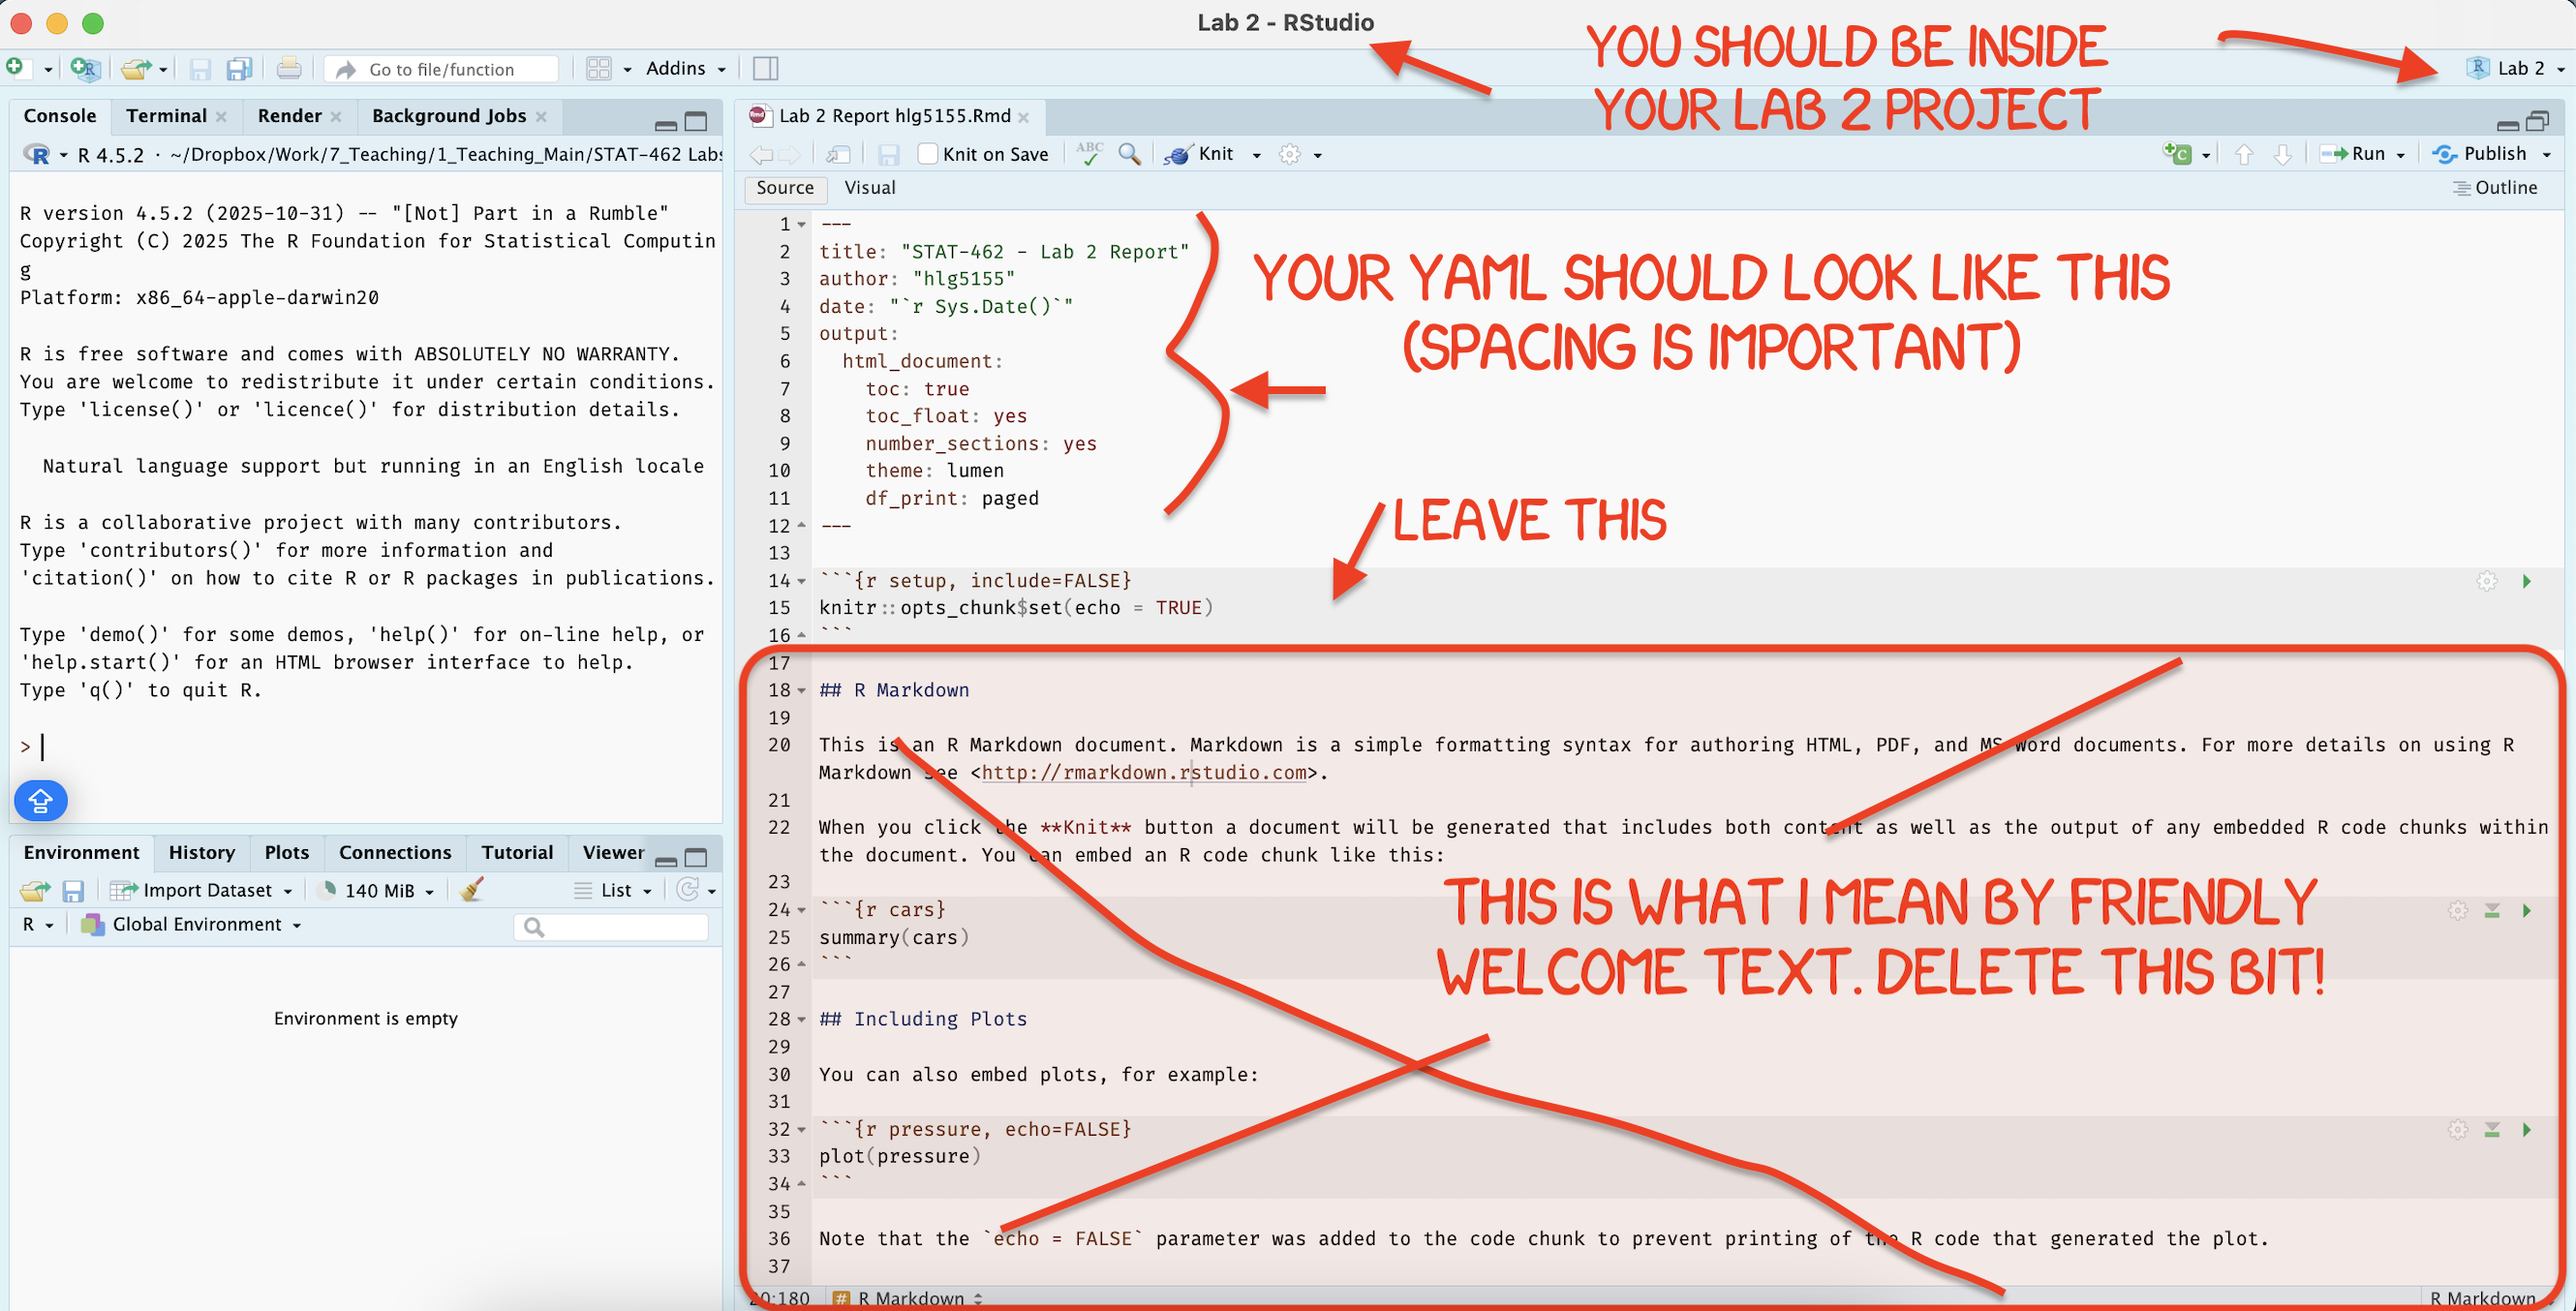Image resolution: width=2576 pixels, height=1311 pixels.
Task: Click run all chunks above for the cars chunk
Action: (x=2491, y=910)
